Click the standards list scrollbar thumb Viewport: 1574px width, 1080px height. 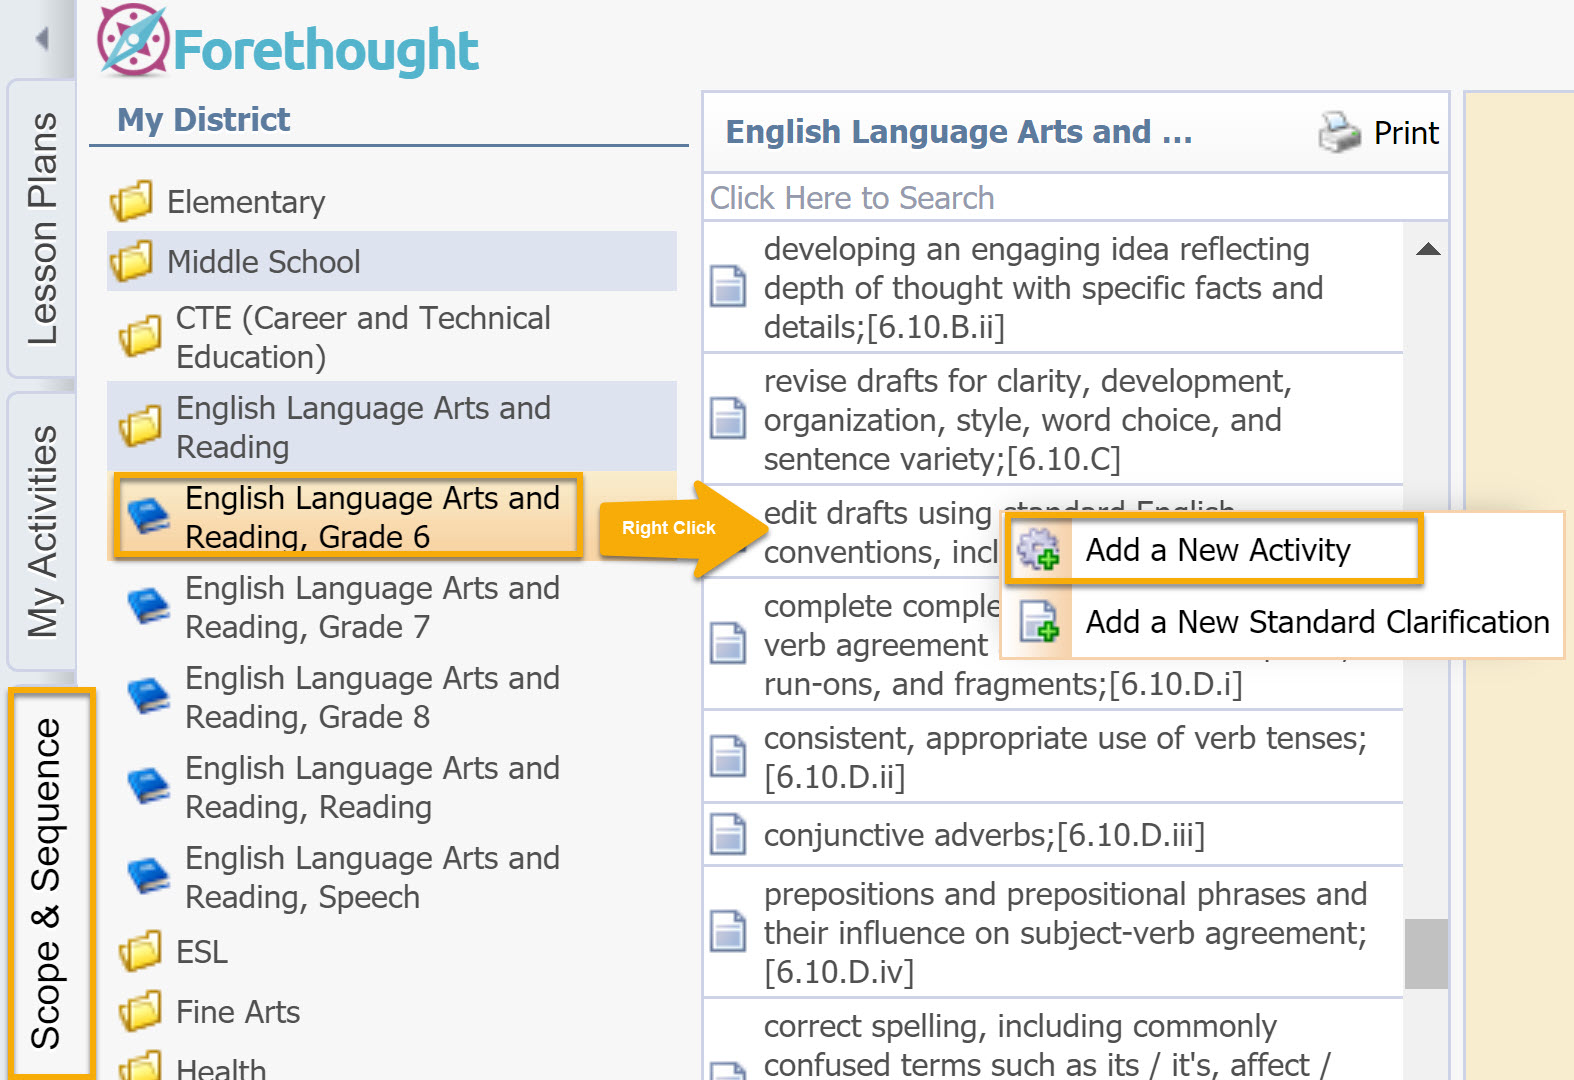1426,954
